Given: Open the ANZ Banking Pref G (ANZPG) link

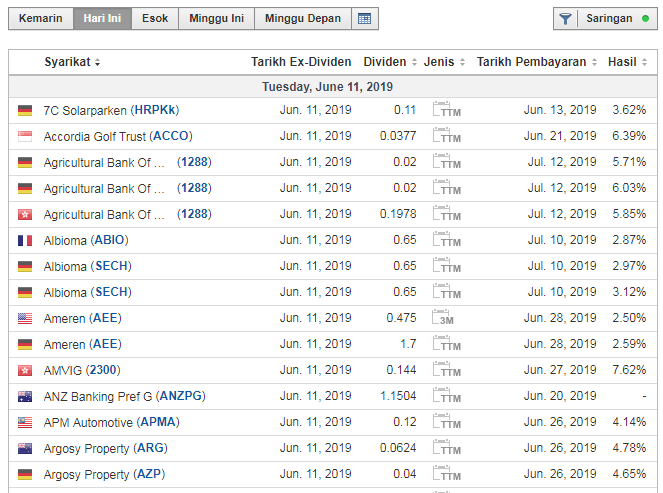Looking at the screenshot, I should pos(124,396).
